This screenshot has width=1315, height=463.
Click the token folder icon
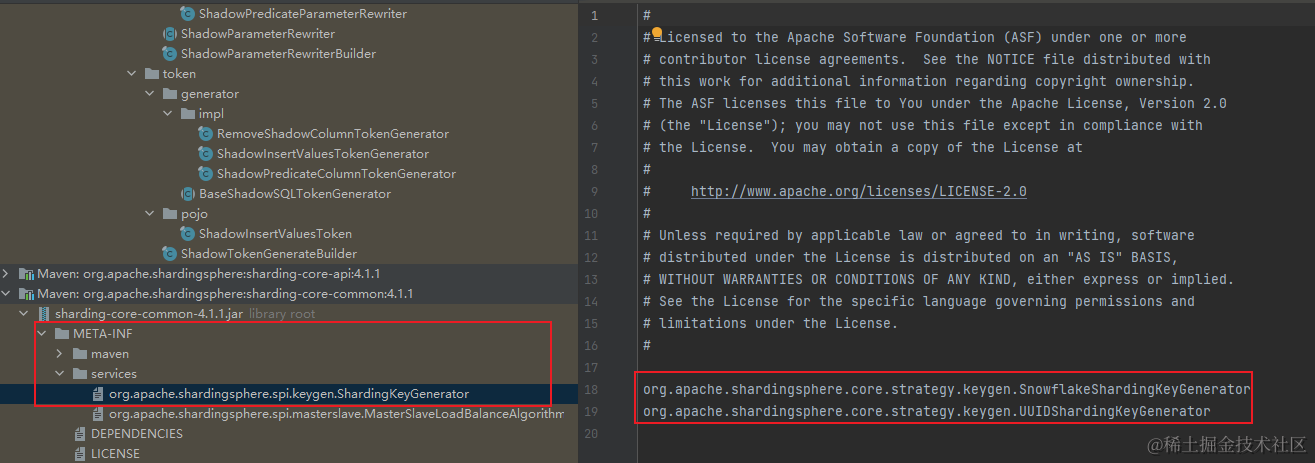coord(152,73)
